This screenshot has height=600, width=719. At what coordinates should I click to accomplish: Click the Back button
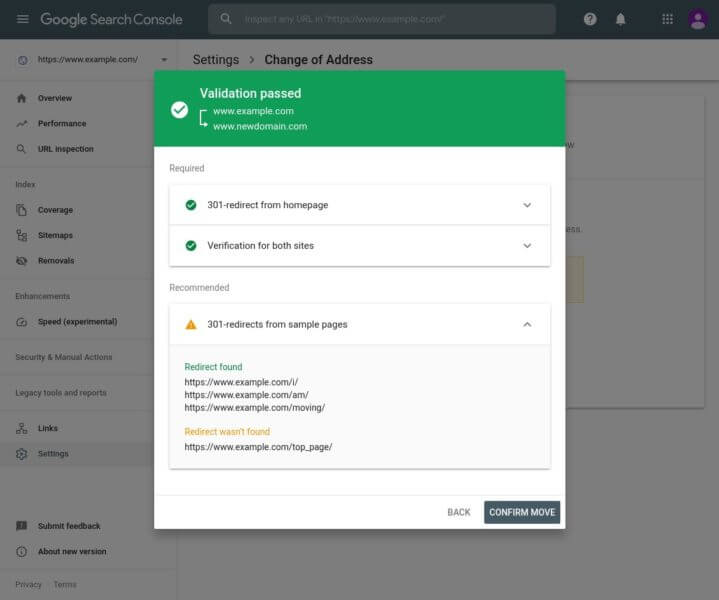pyautogui.click(x=459, y=512)
